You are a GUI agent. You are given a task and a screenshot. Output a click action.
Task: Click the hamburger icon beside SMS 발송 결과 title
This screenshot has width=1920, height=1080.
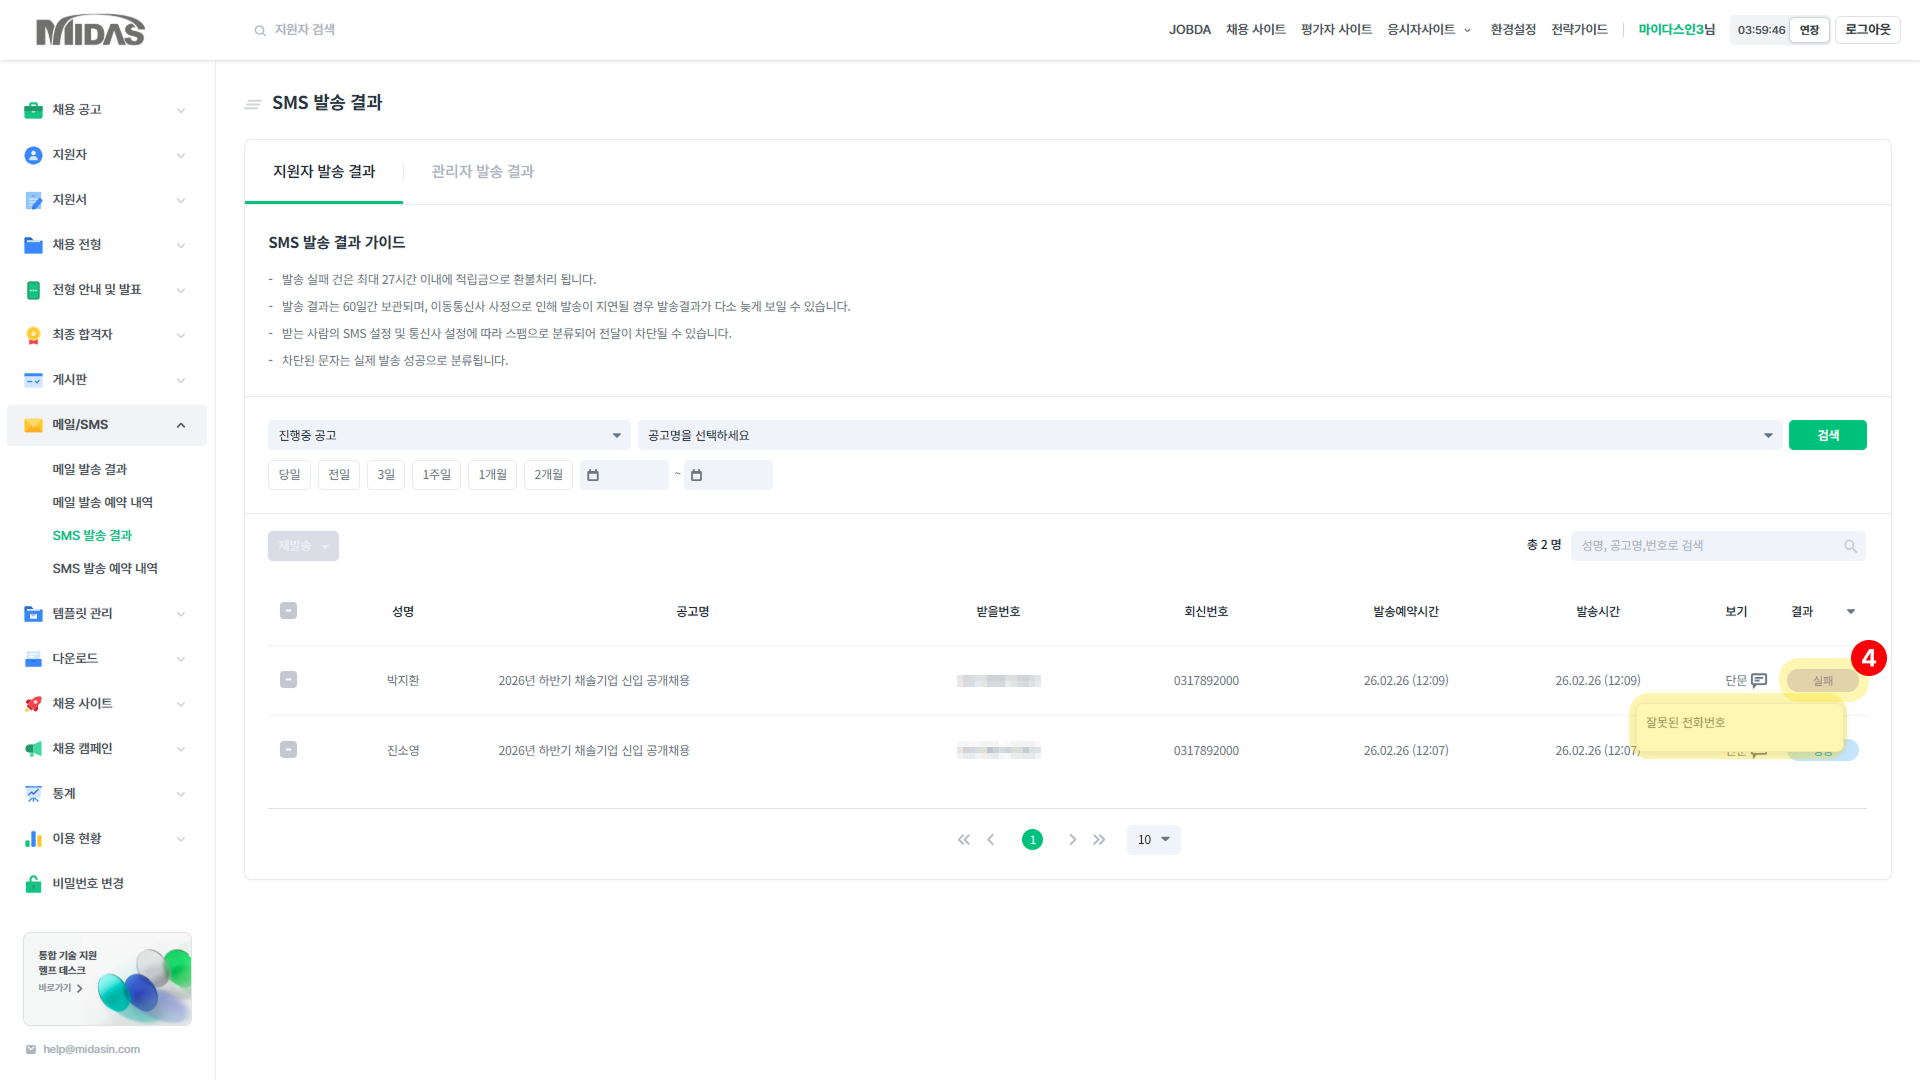point(253,103)
